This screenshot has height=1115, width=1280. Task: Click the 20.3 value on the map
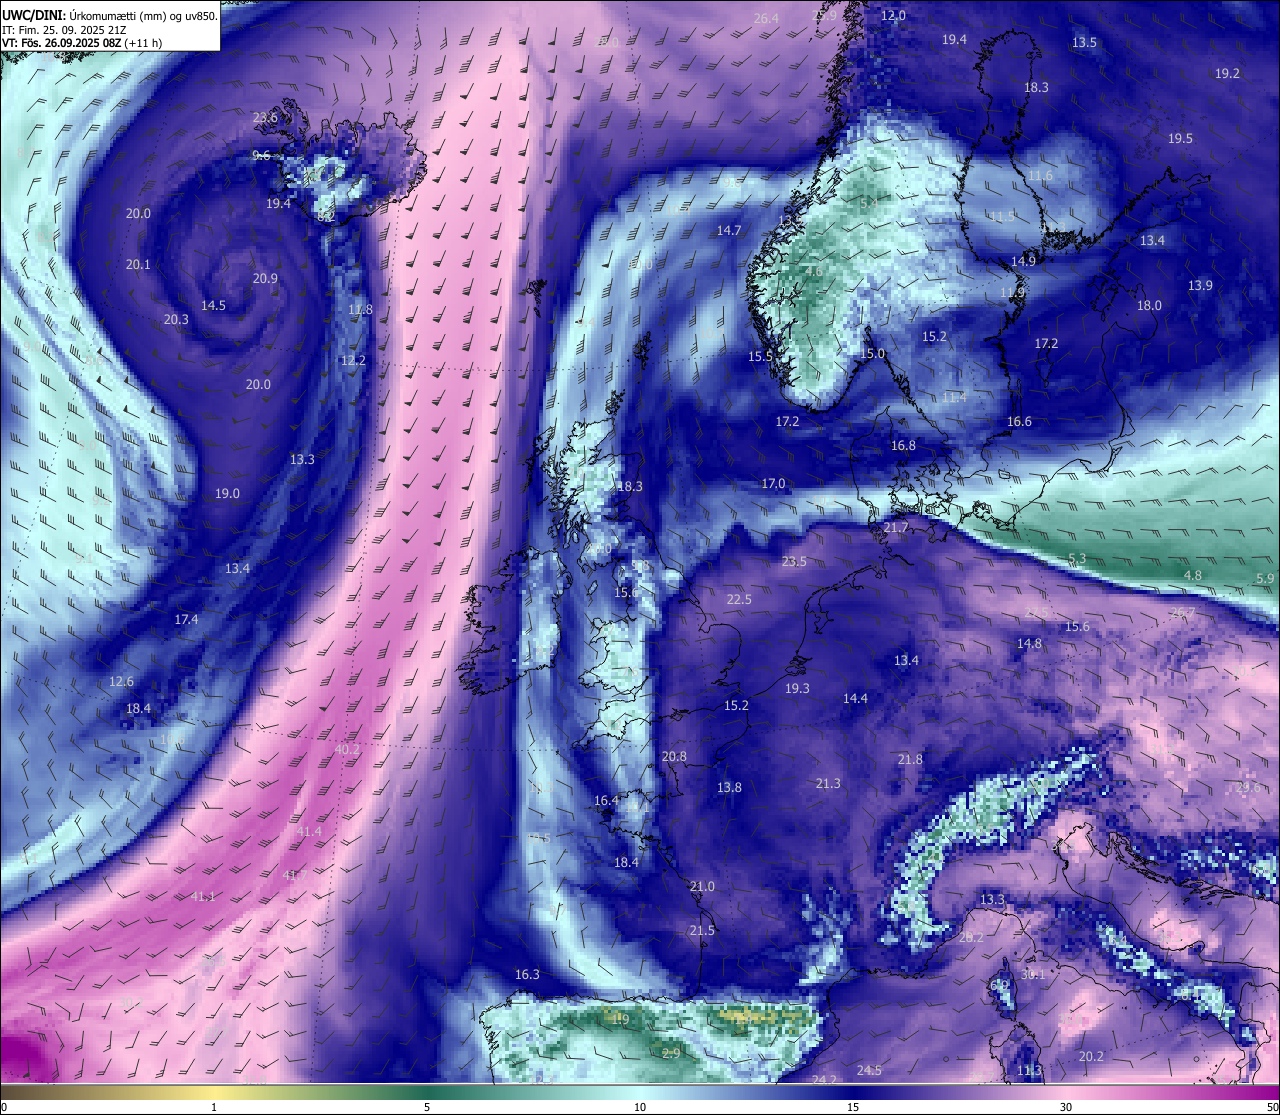click(x=176, y=319)
